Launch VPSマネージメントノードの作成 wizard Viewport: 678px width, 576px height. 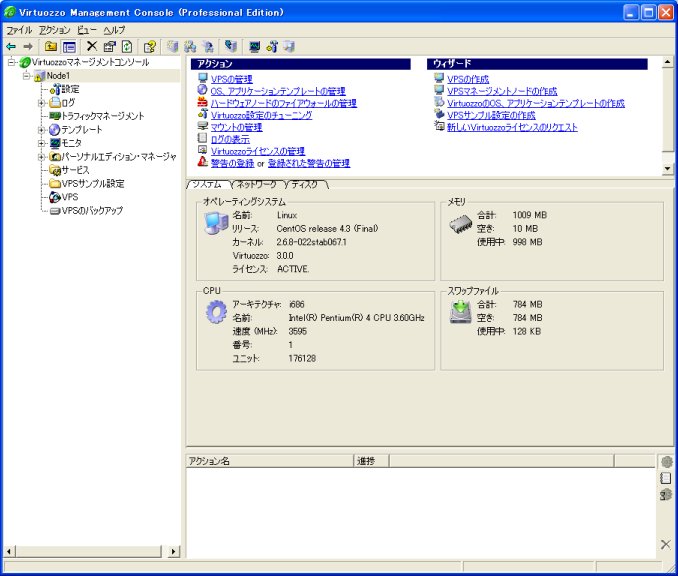pyautogui.click(x=502, y=91)
